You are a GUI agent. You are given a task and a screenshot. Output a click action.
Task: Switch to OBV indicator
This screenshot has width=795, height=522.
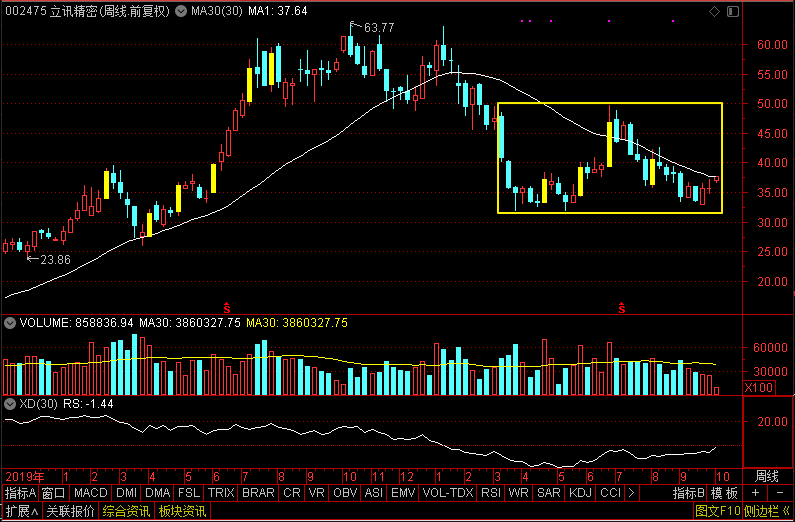[x=345, y=493]
